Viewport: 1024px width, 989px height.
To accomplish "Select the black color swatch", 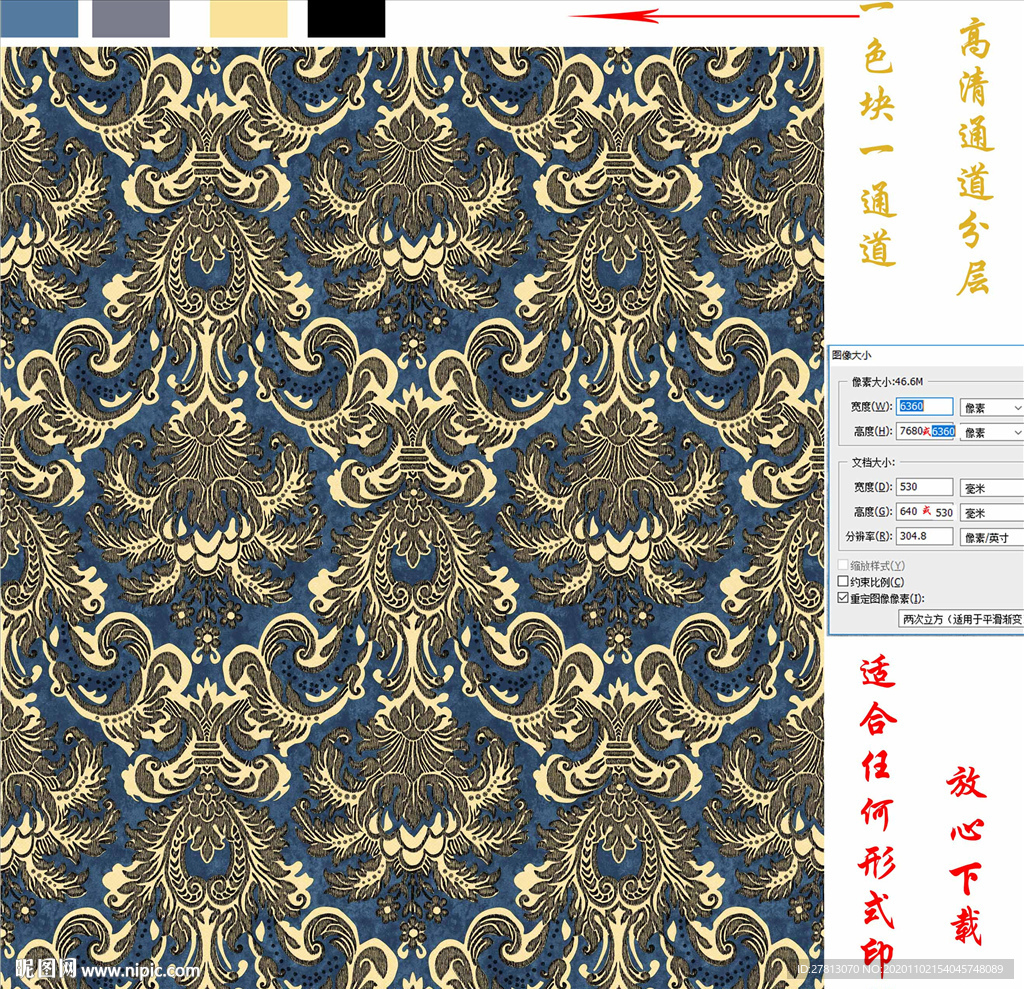I will (346, 18).
